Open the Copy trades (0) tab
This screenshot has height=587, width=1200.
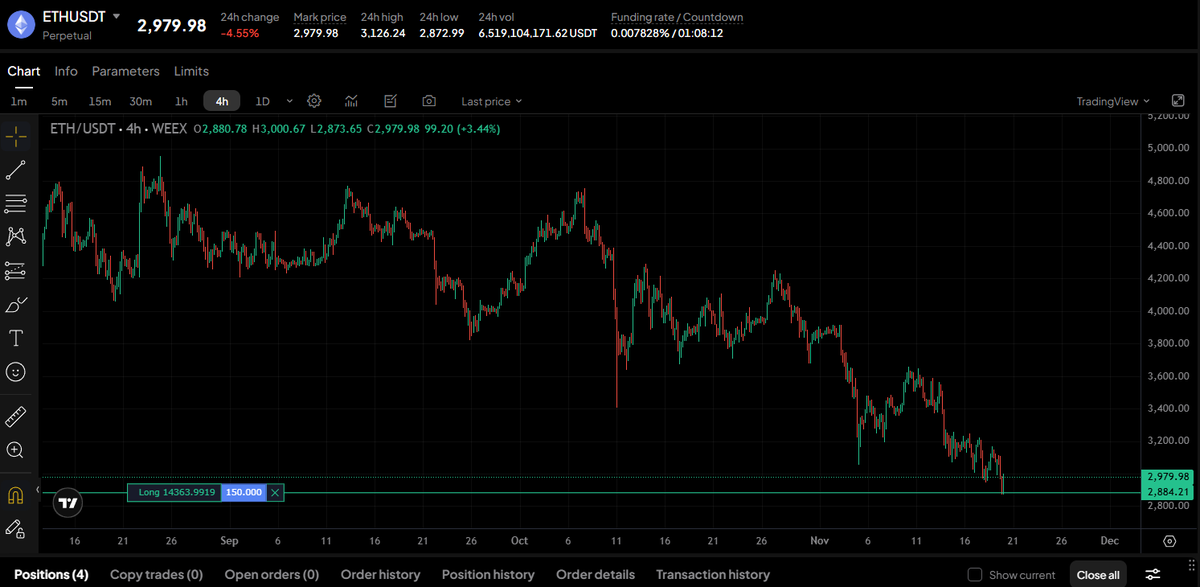point(156,575)
